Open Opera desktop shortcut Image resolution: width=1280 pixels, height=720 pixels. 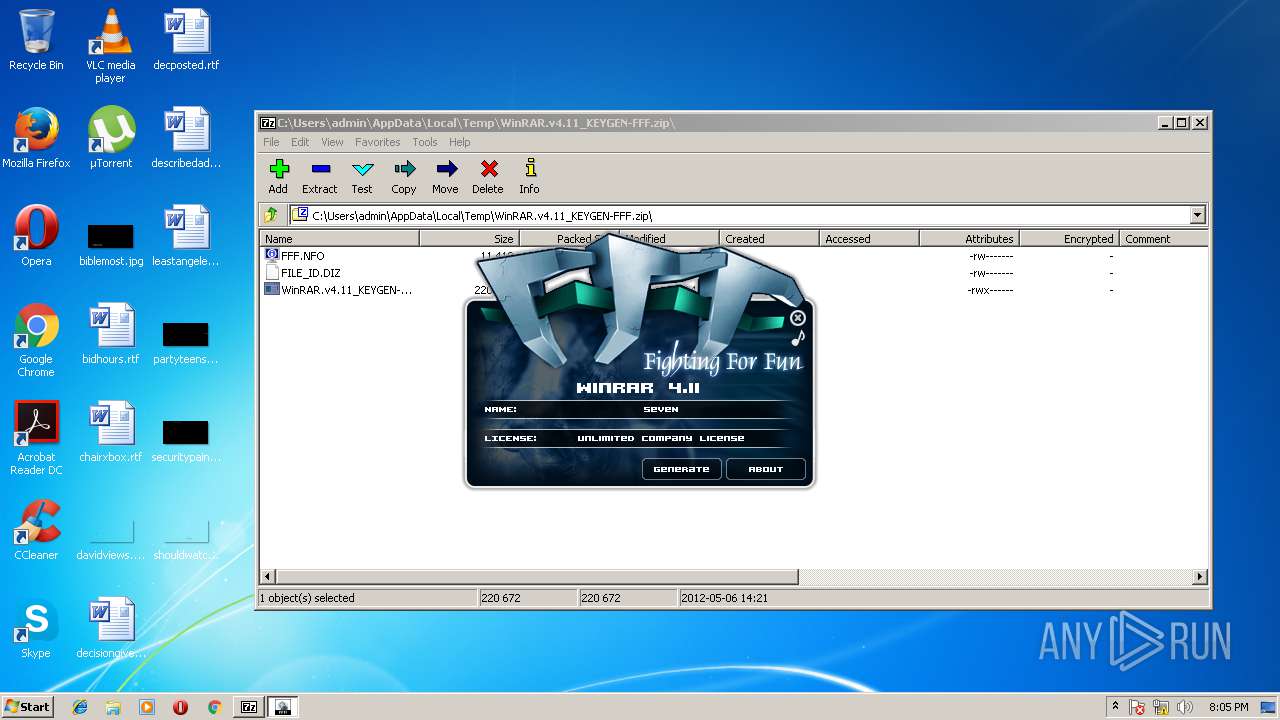point(36,236)
